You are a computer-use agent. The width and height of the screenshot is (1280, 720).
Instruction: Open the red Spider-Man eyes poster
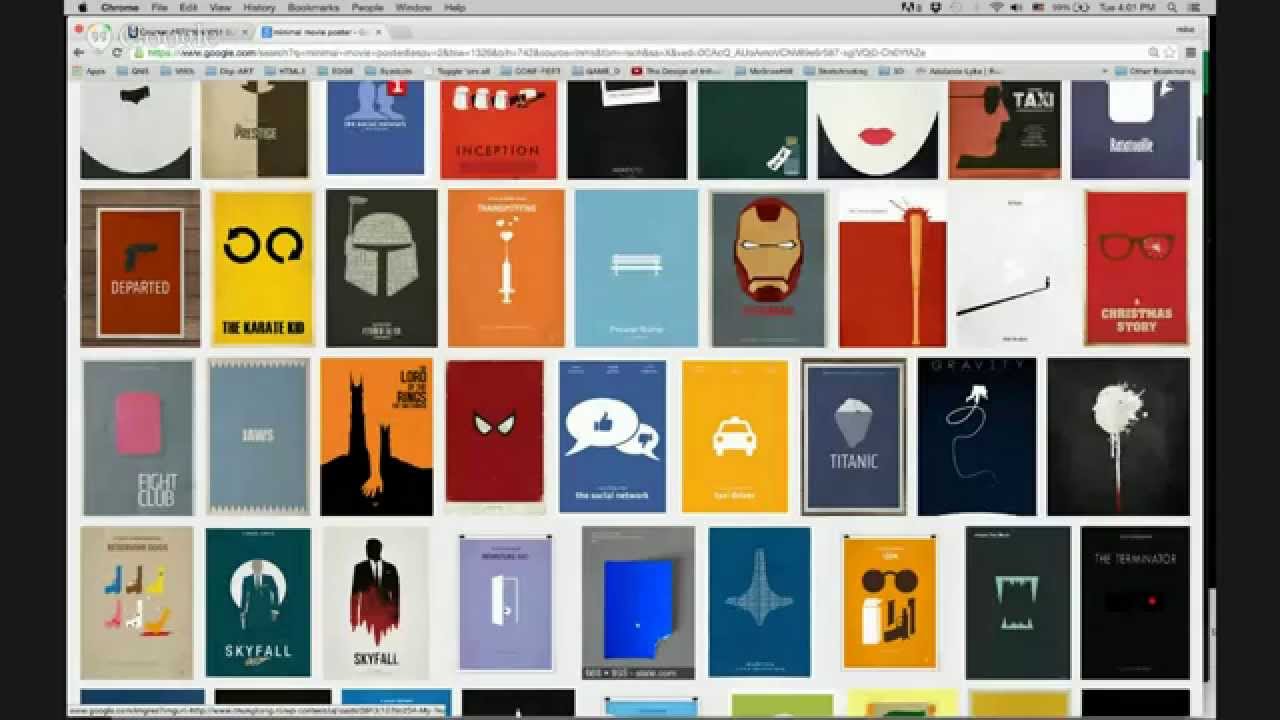point(495,437)
